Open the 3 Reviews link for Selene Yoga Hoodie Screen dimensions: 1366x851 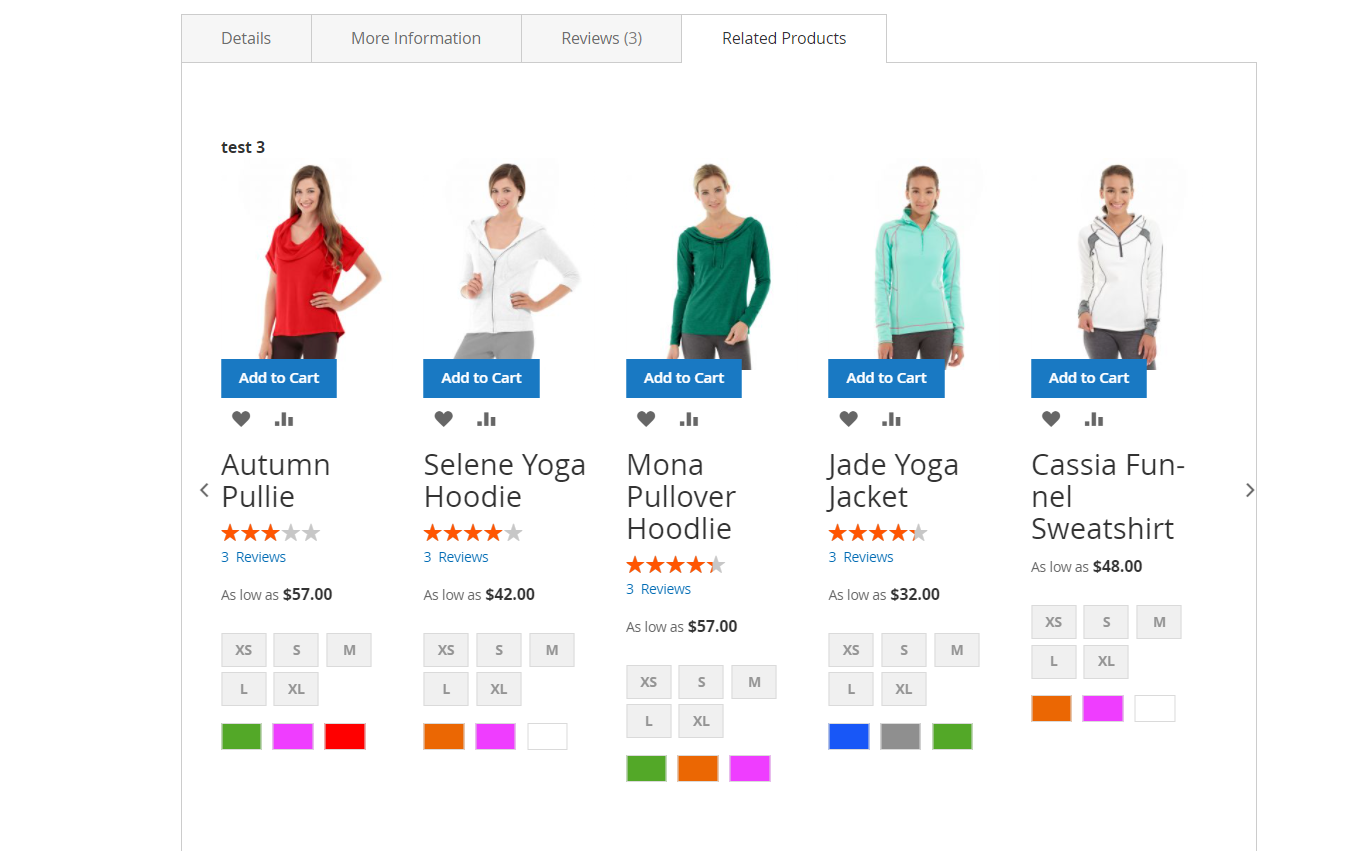pos(456,557)
